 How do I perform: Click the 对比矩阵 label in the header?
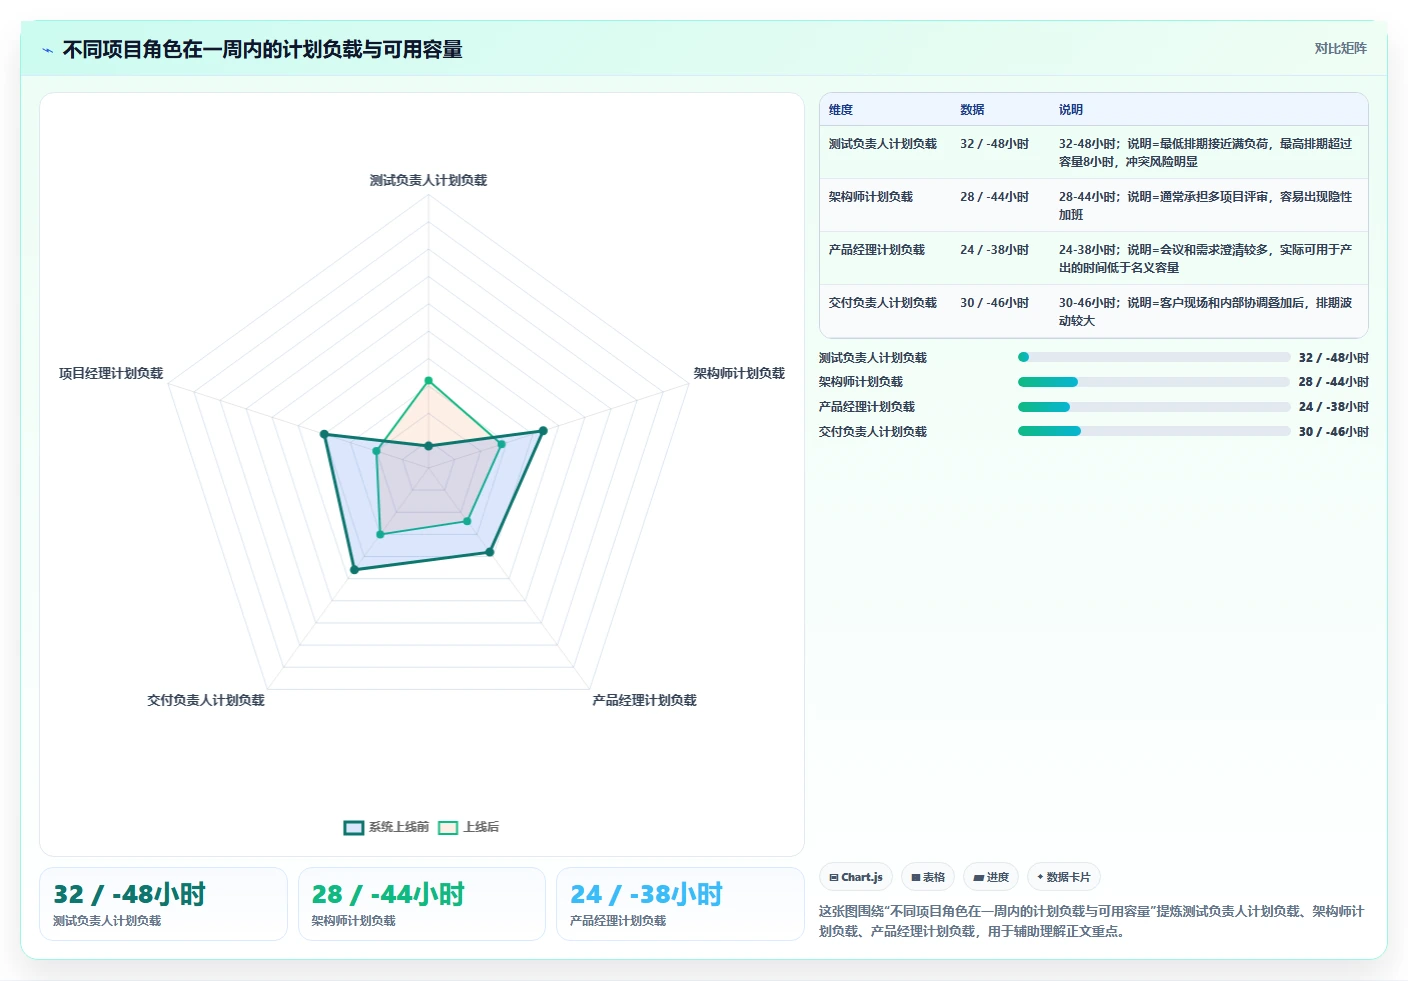1340,48
